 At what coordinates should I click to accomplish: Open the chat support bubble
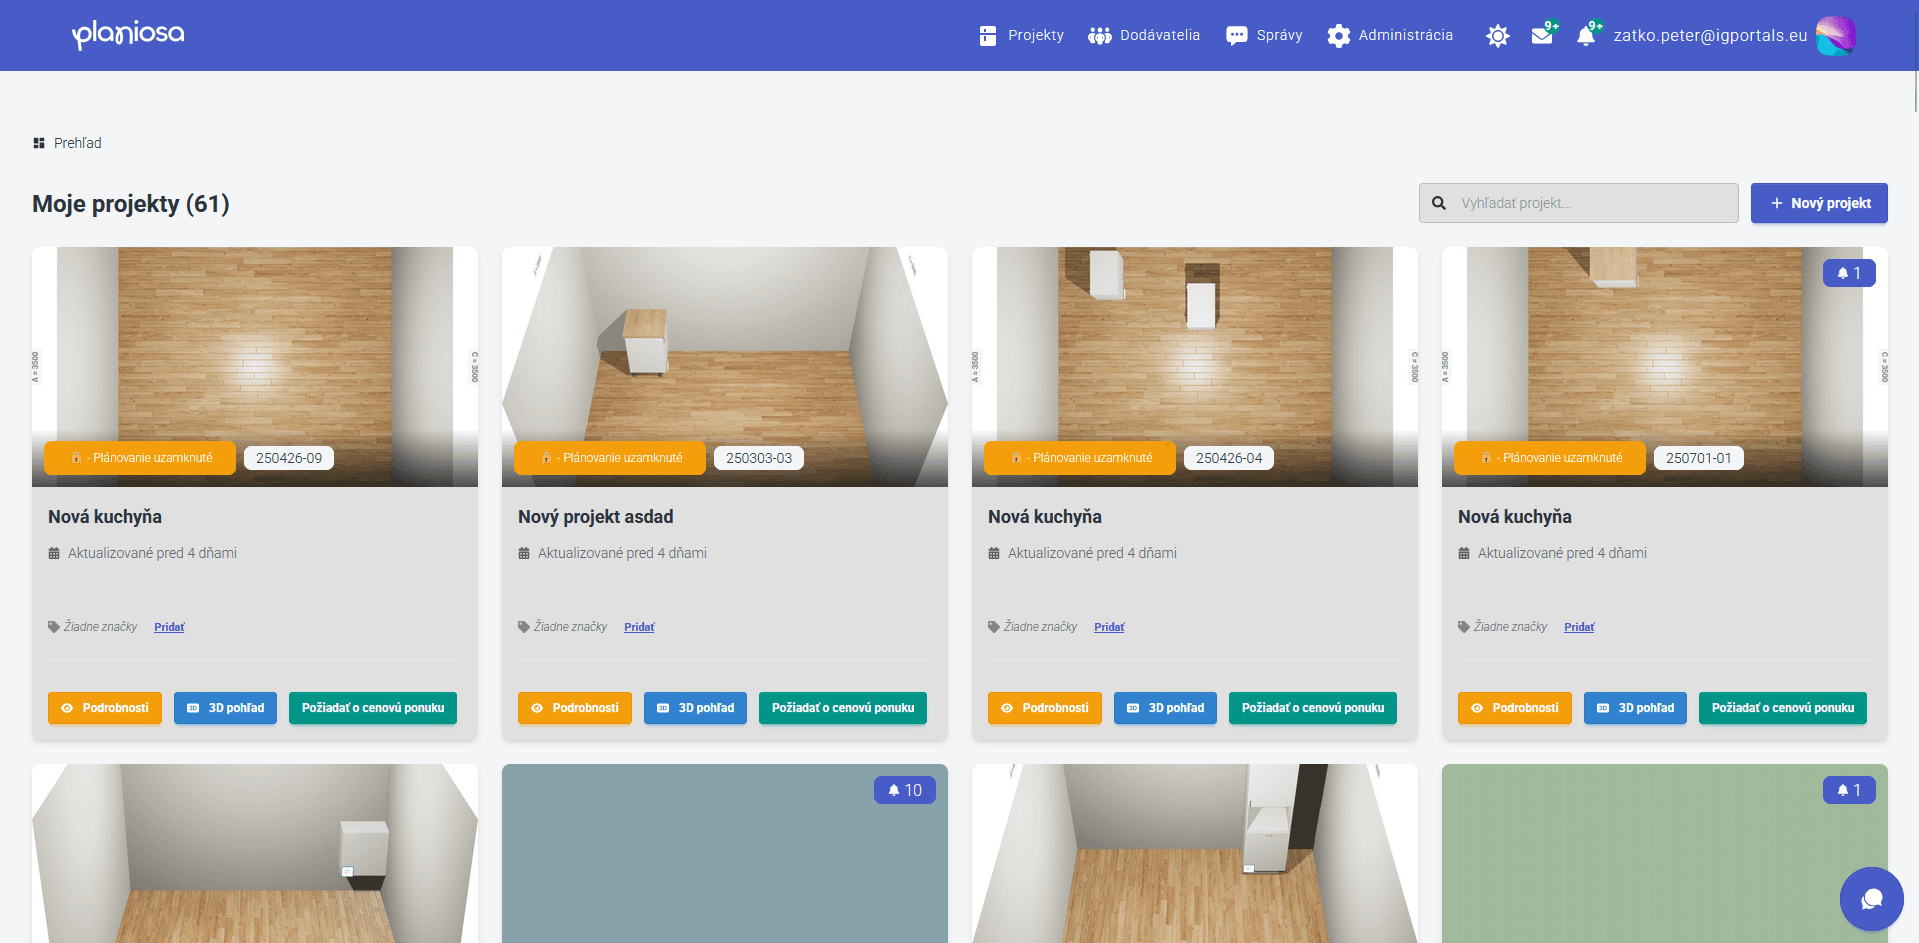coord(1871,899)
